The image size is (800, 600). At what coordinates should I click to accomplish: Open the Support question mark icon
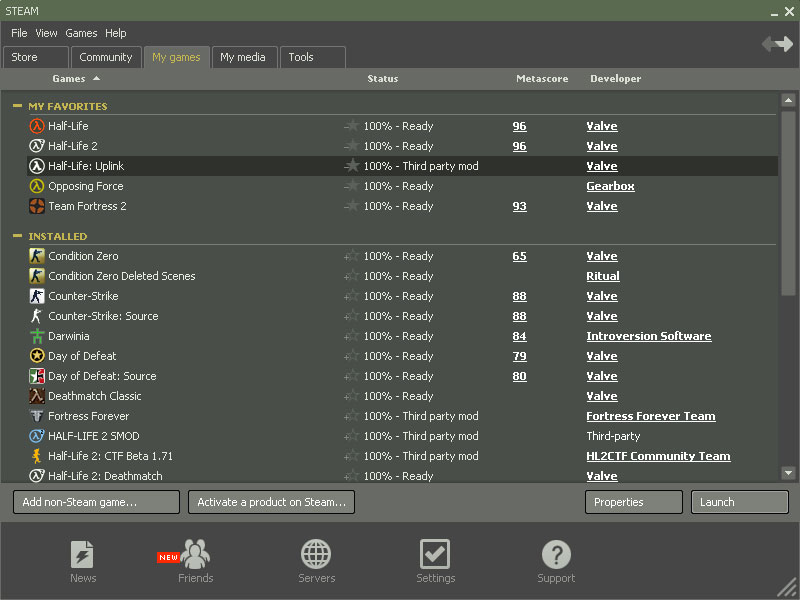(556, 554)
